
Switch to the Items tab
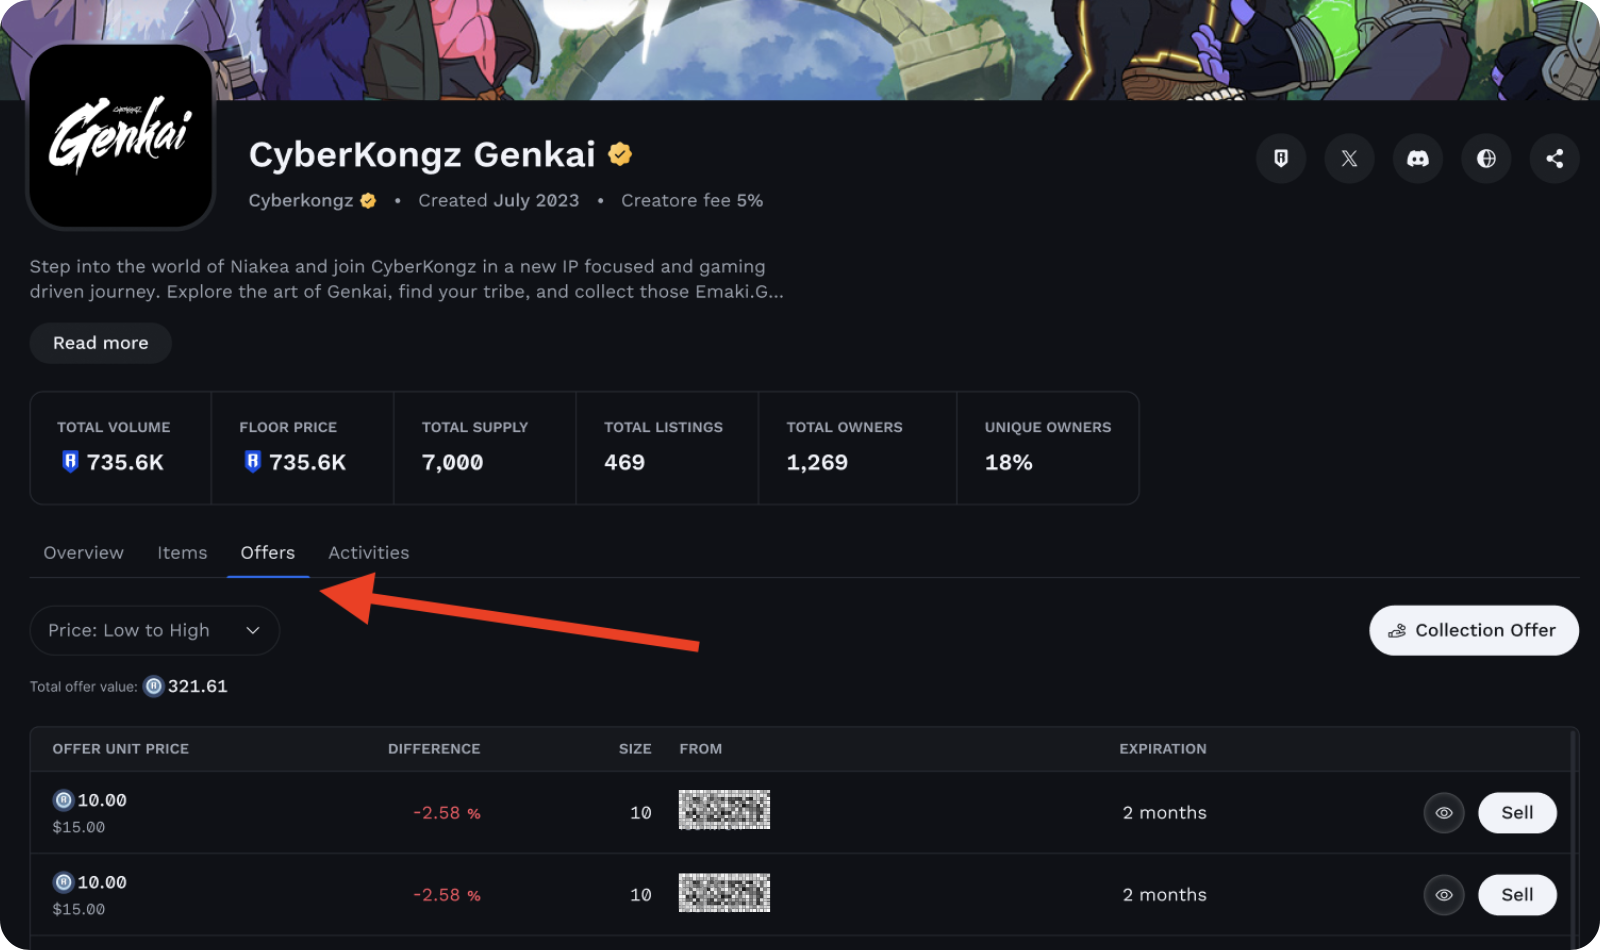tap(182, 553)
